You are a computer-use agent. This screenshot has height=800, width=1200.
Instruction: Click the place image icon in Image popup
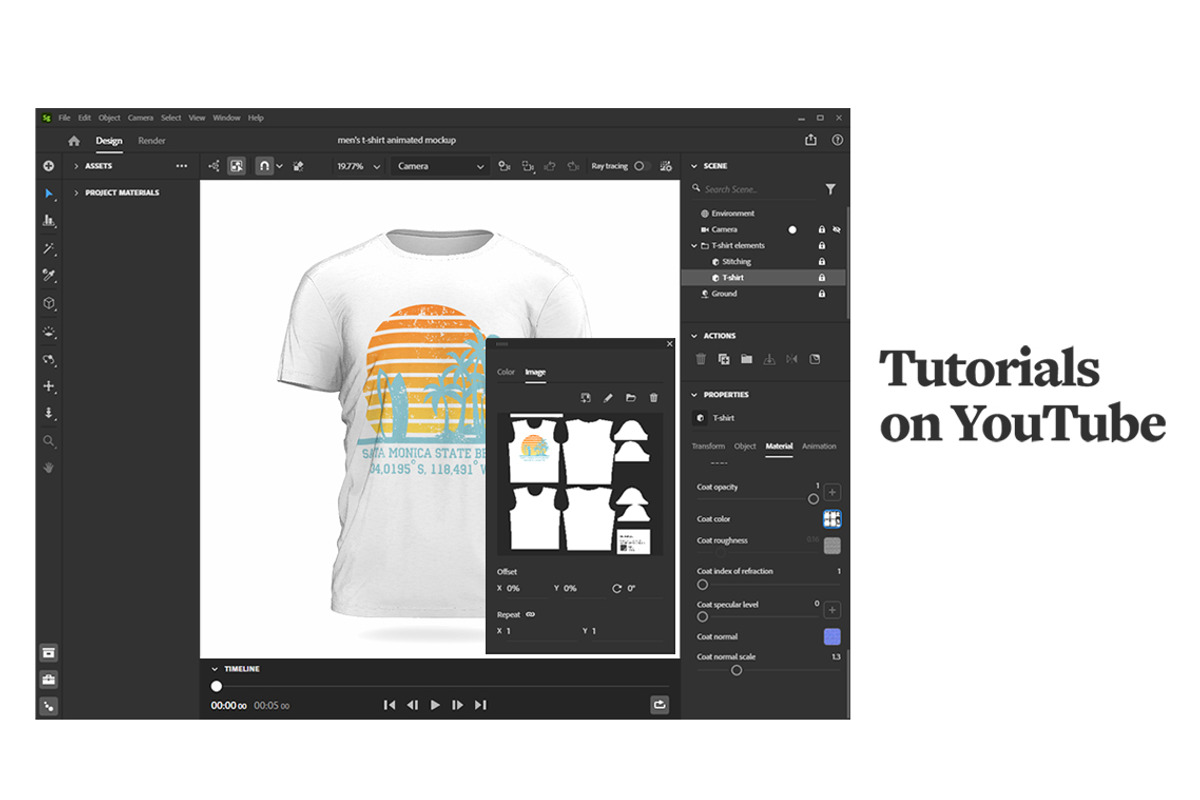click(x=586, y=398)
